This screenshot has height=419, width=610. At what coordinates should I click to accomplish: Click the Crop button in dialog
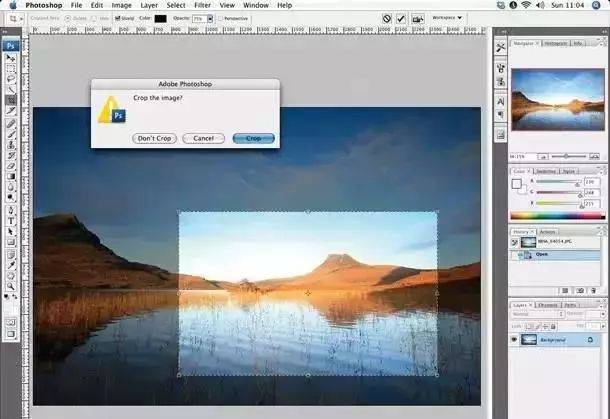coord(253,138)
